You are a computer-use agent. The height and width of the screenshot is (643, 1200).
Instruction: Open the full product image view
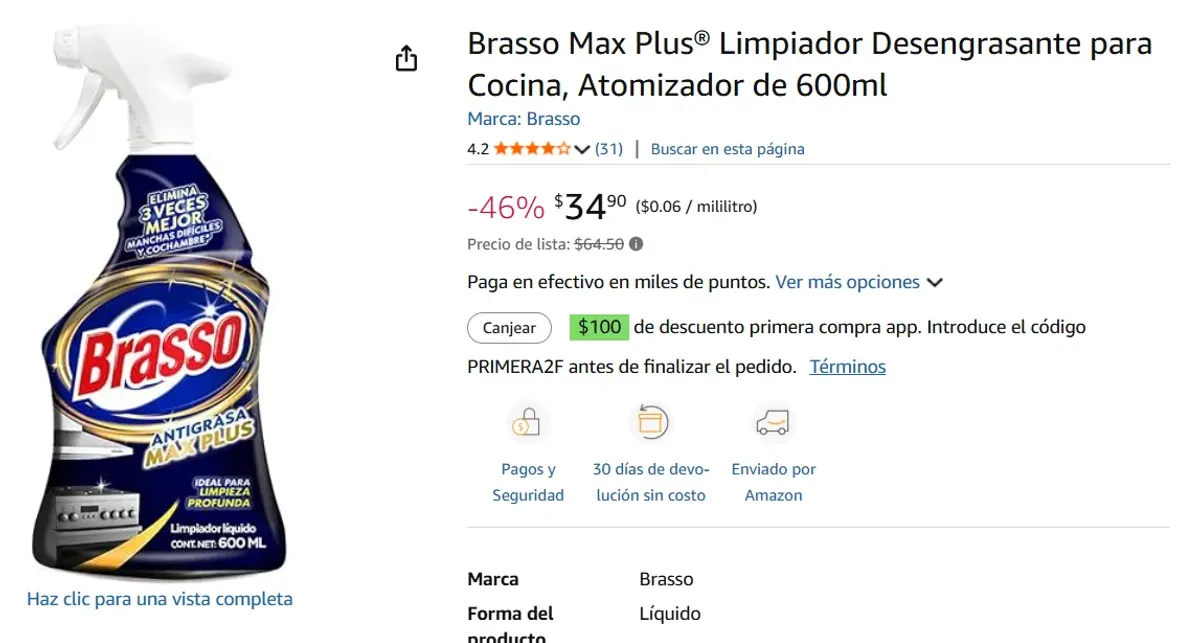click(x=159, y=599)
